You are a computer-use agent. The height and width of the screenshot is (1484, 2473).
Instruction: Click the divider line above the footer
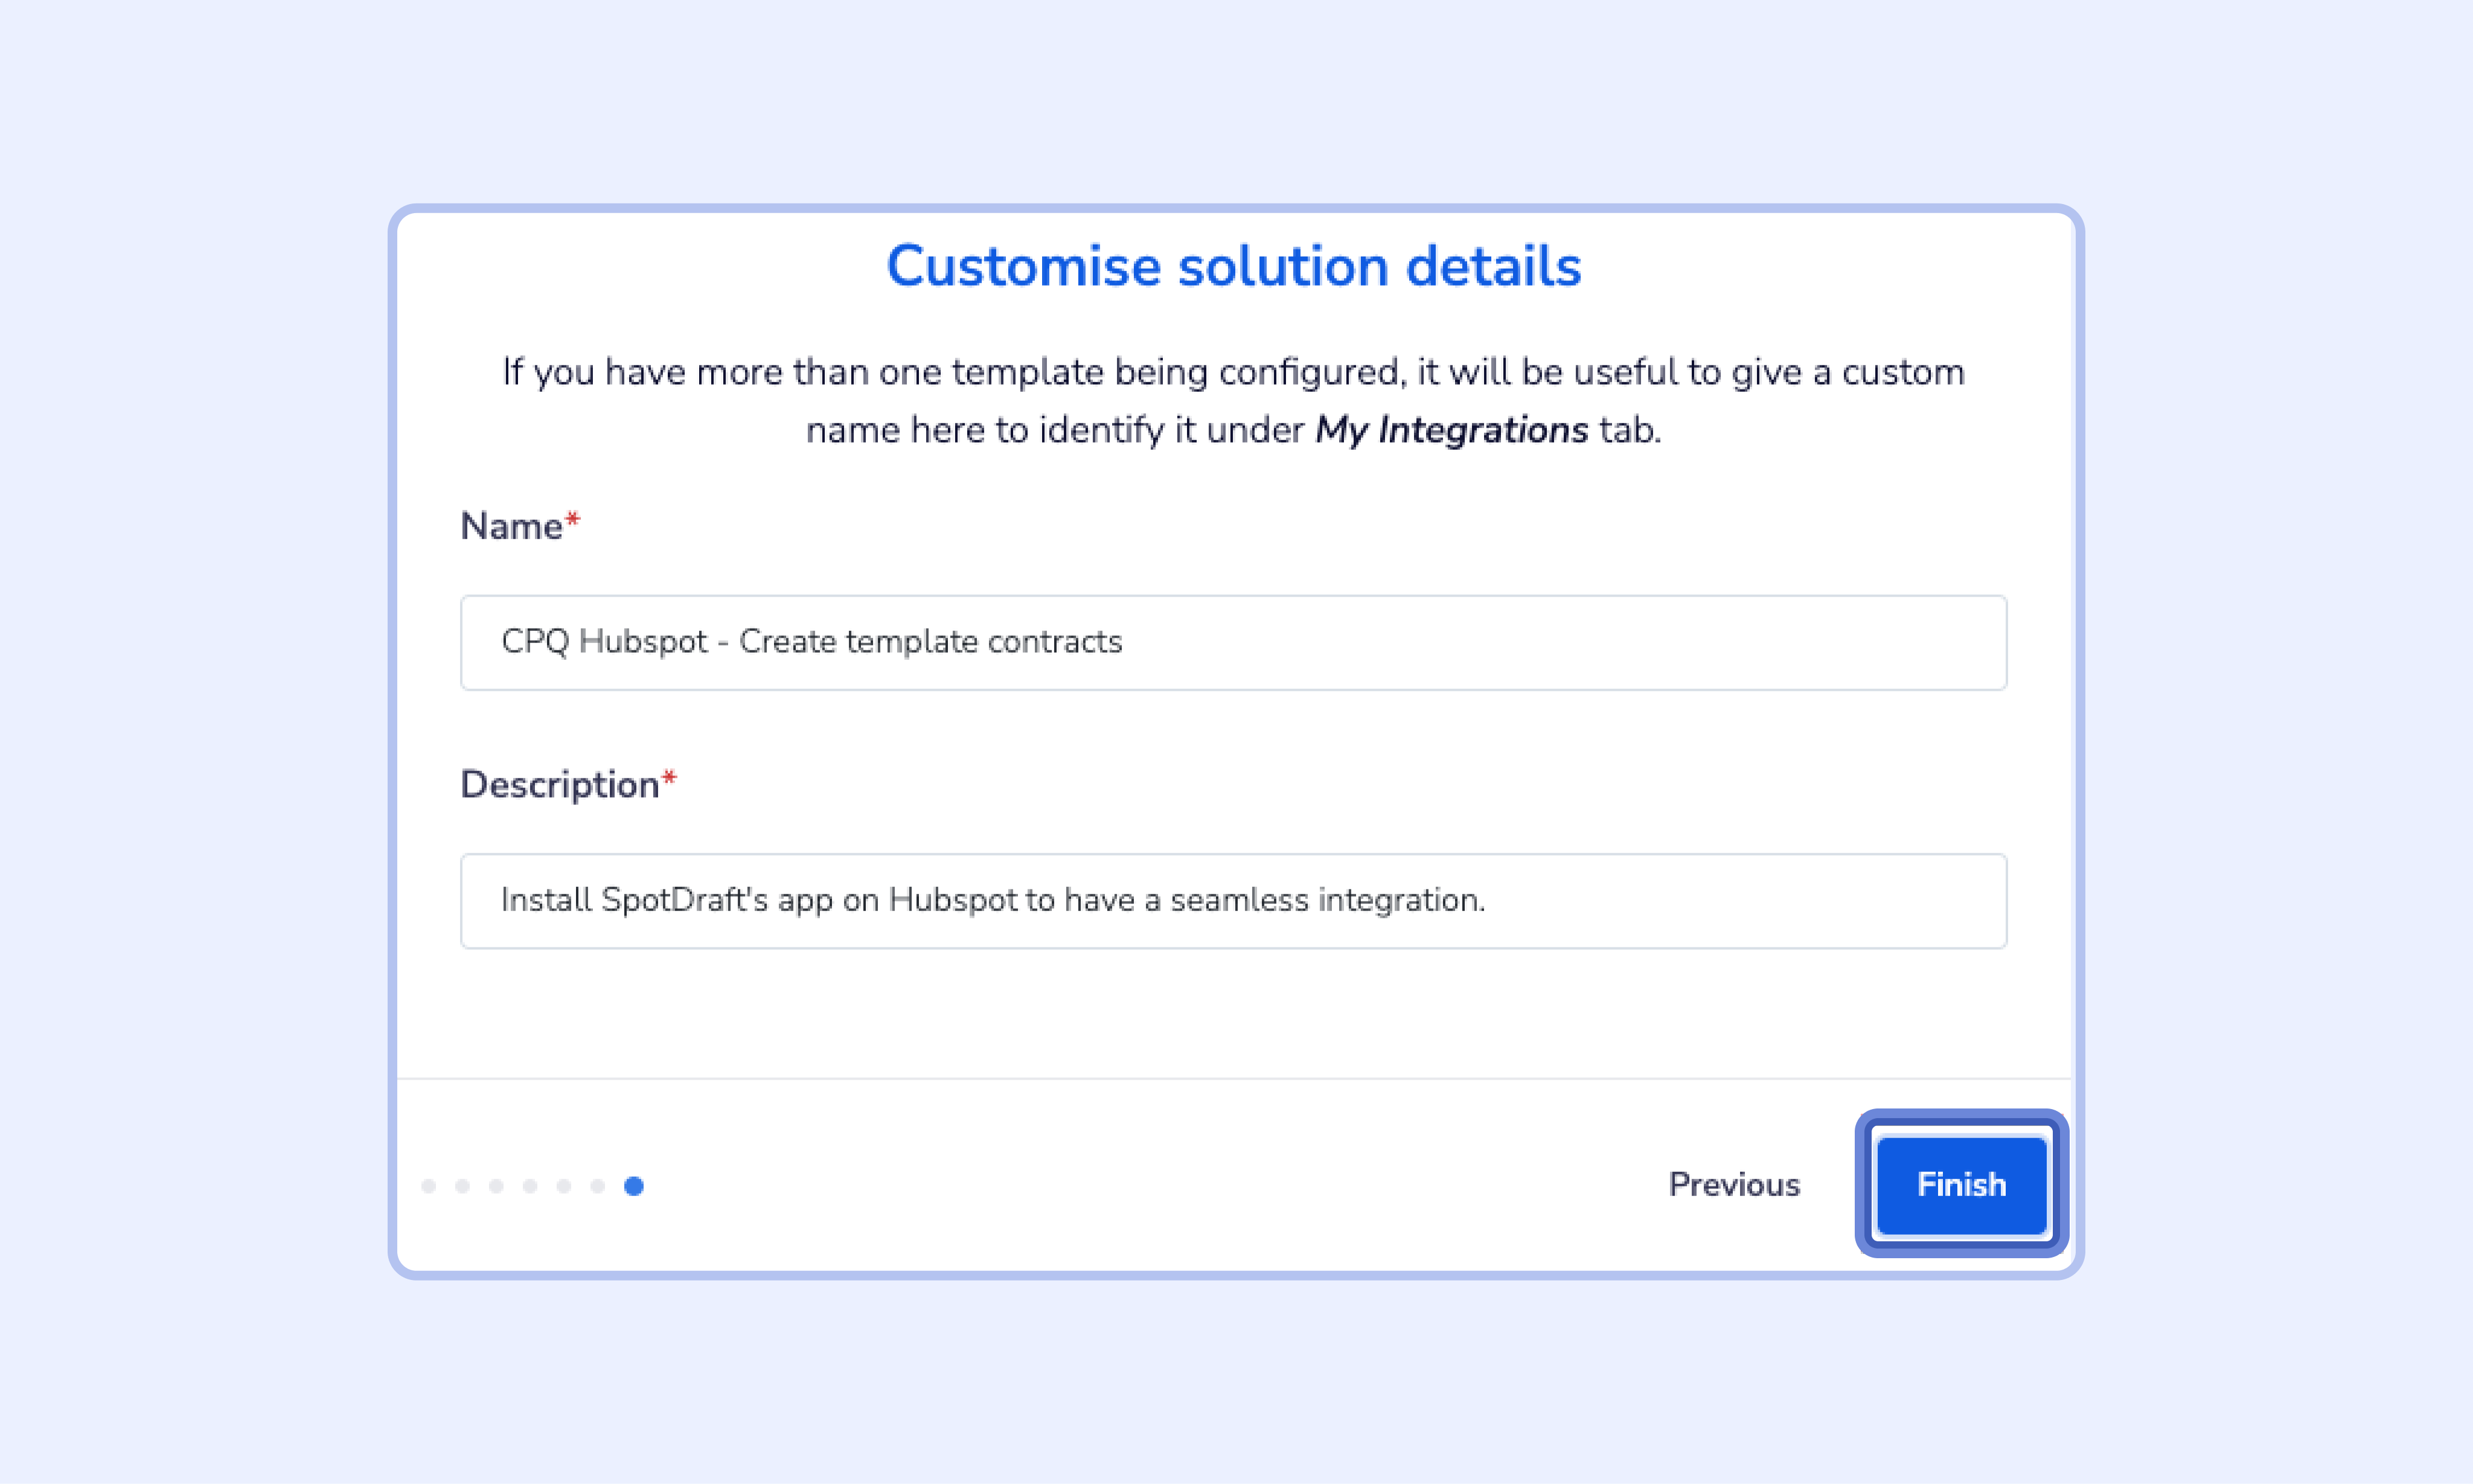tap(1233, 1079)
